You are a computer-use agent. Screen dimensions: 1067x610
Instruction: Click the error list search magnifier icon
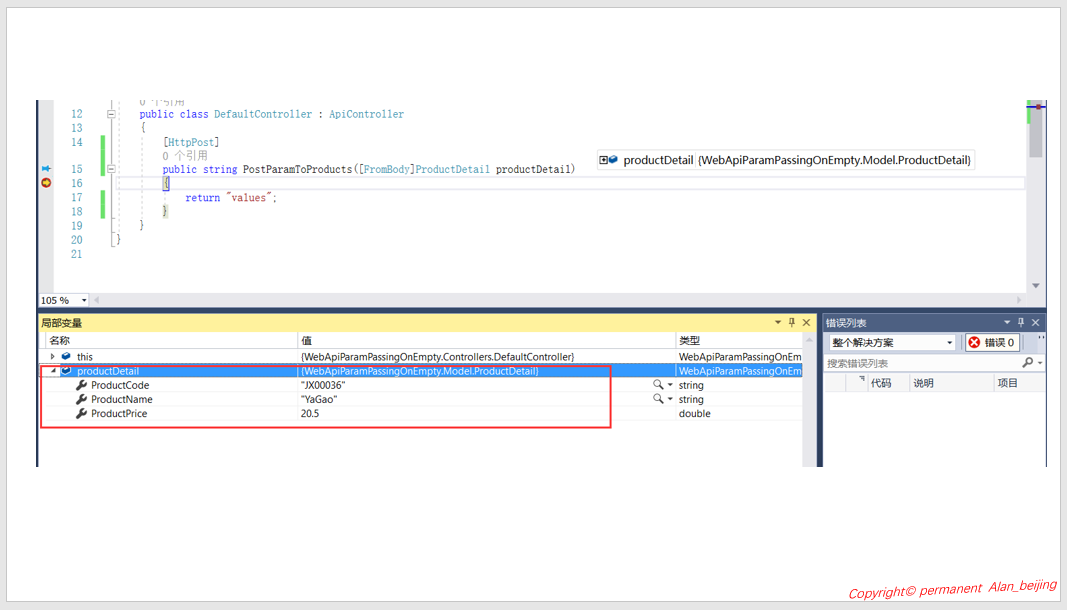[x=1028, y=363]
